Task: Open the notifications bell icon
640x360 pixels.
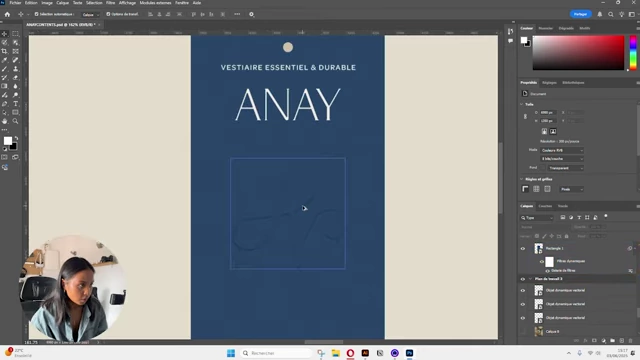Action: [600, 14]
